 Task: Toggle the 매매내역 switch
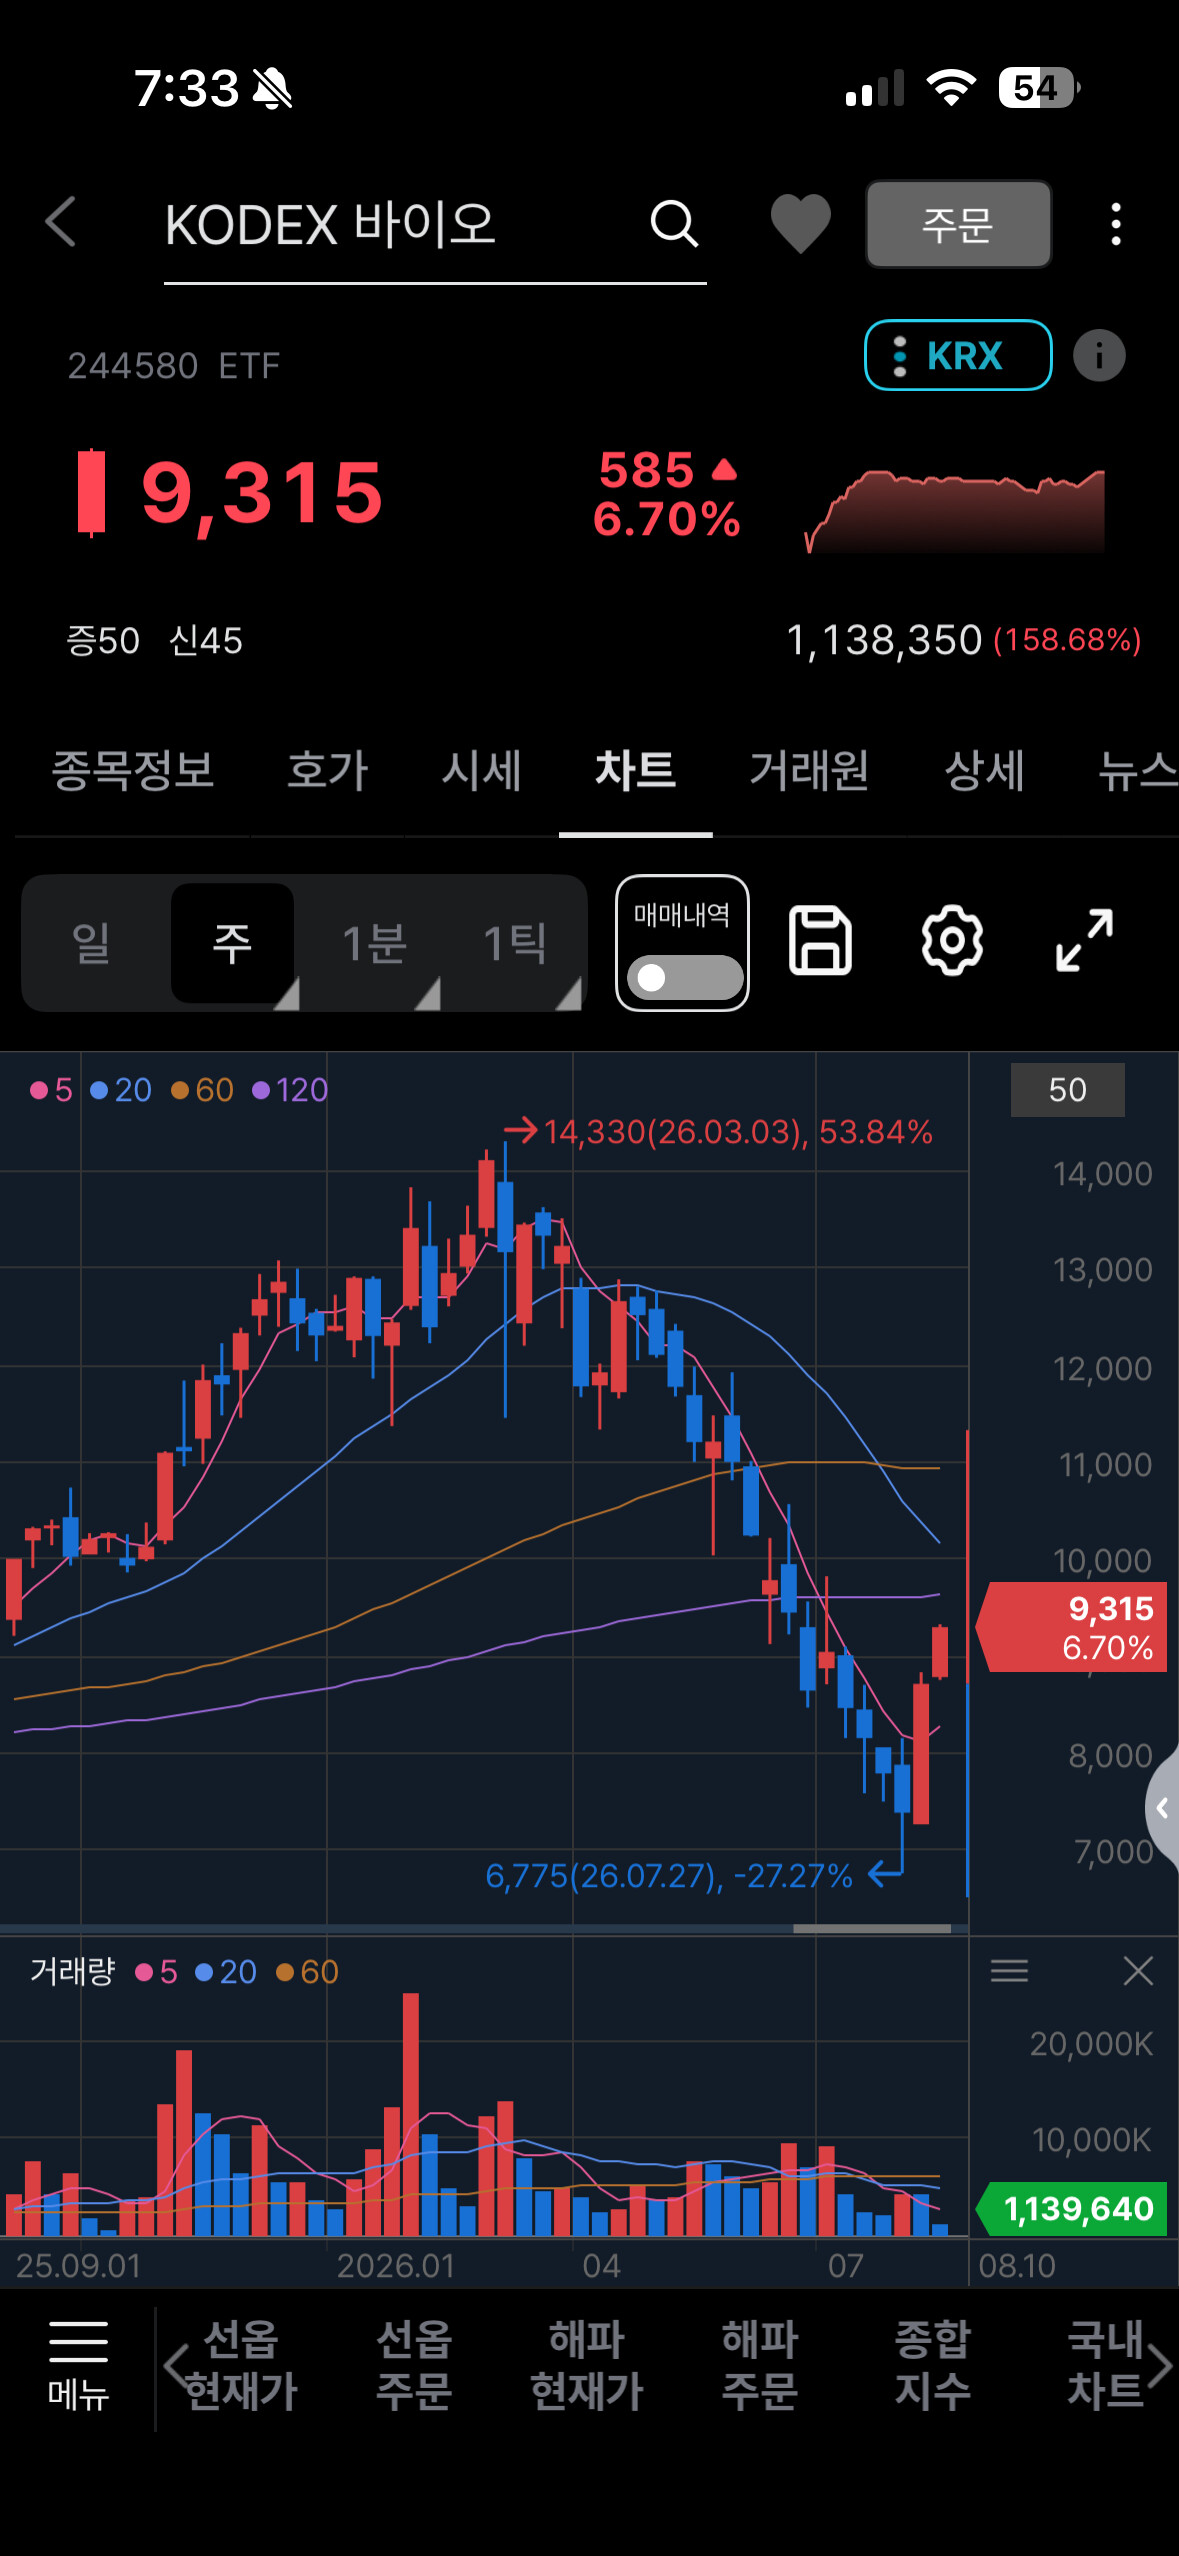pos(684,977)
